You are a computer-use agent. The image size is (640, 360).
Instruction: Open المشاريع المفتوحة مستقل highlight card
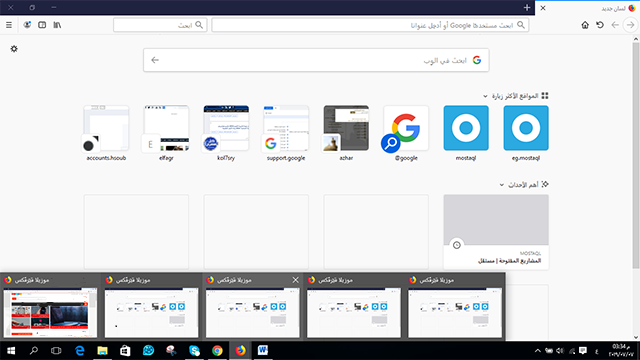point(496,231)
